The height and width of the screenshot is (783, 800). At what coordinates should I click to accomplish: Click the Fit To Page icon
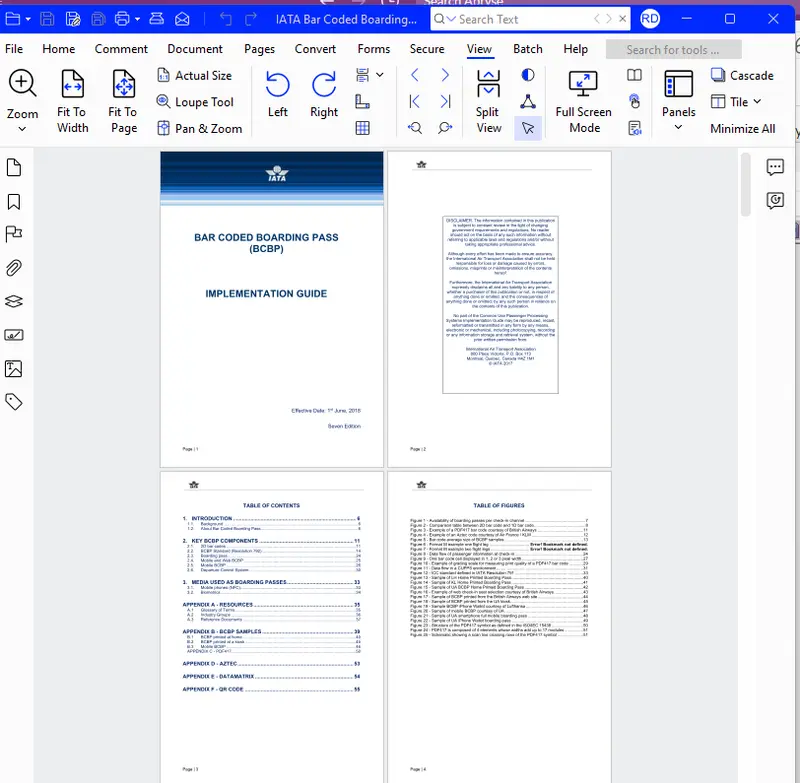(x=123, y=84)
